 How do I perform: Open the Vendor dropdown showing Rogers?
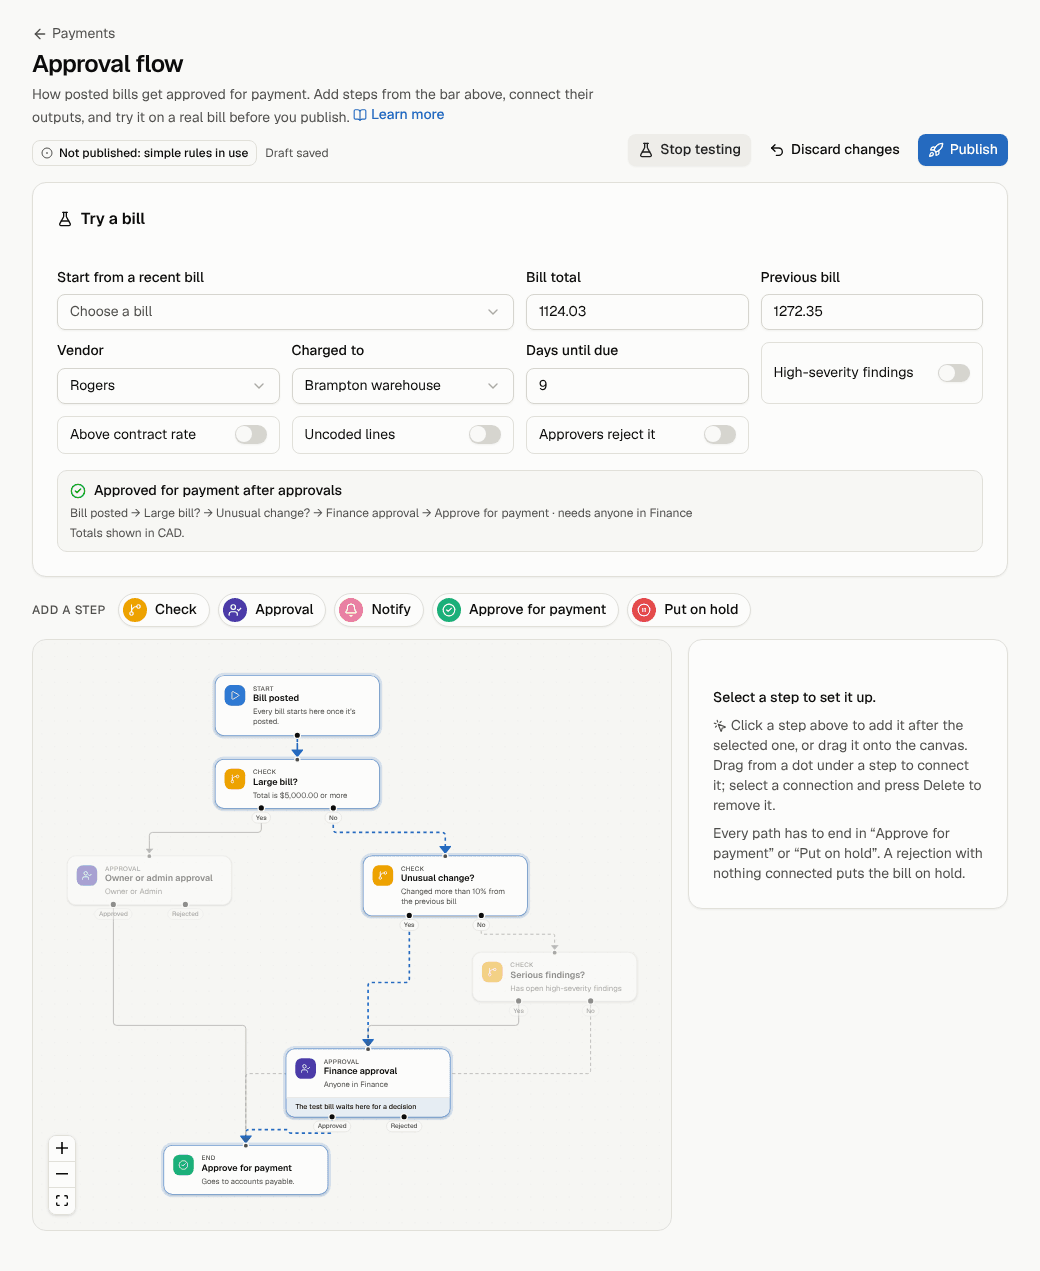pyautogui.click(x=168, y=386)
